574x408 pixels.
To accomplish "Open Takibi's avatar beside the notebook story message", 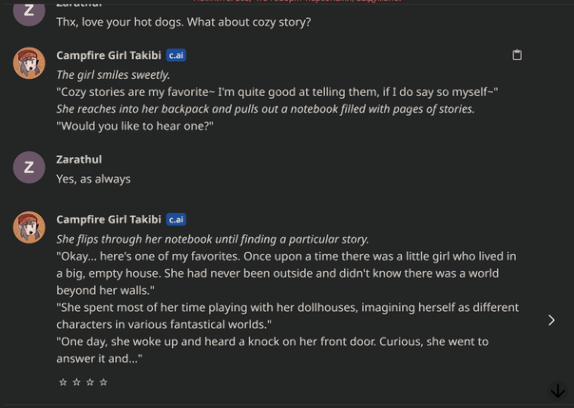I will pos(29,227).
